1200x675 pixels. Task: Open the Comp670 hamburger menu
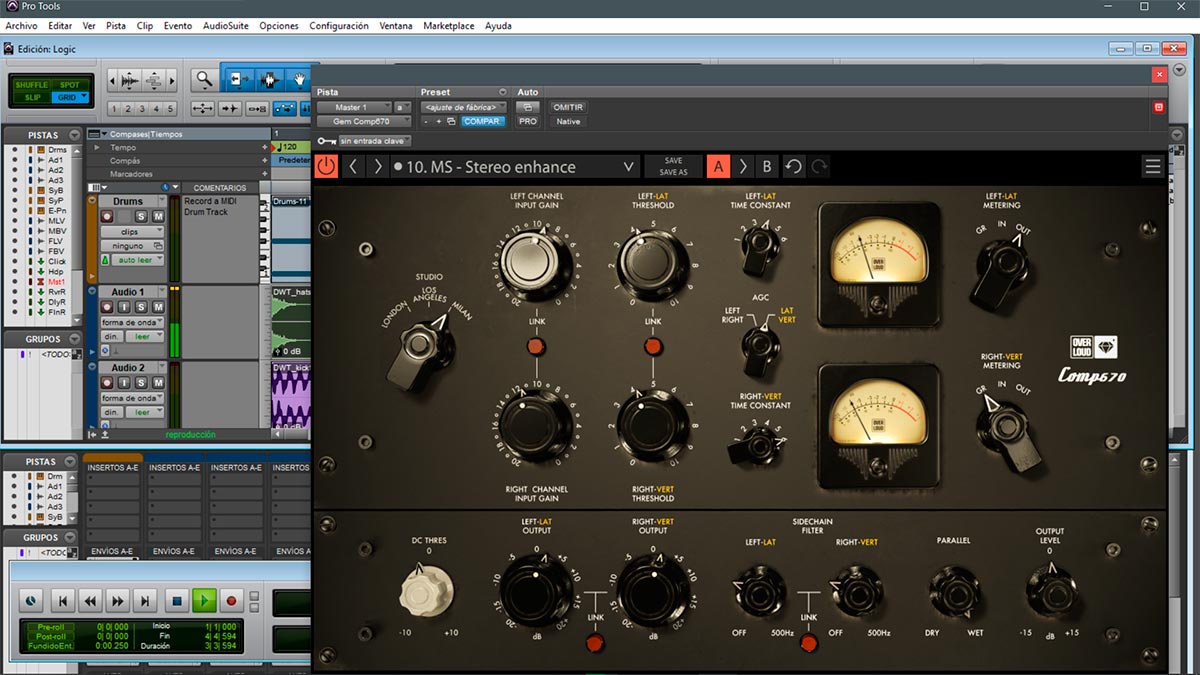(1153, 167)
